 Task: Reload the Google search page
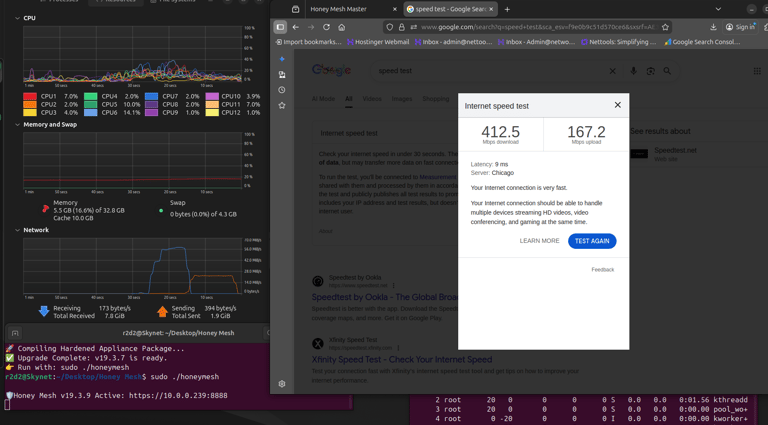tap(326, 27)
